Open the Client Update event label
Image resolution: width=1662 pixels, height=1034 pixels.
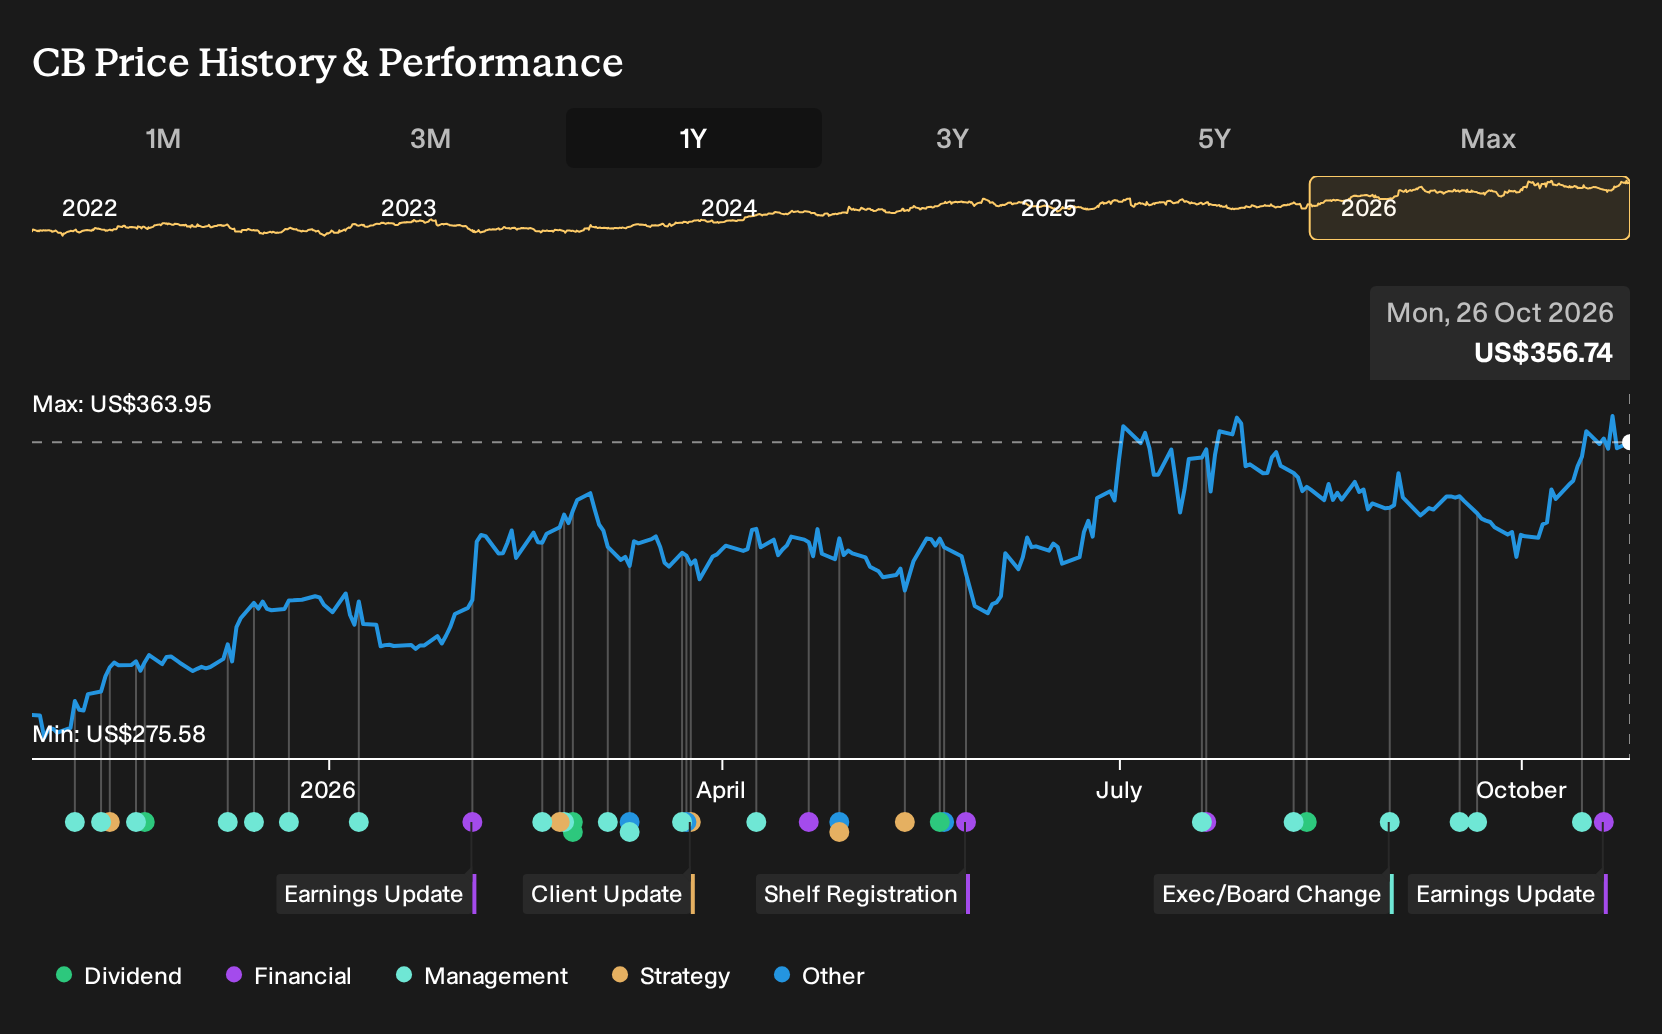click(608, 894)
